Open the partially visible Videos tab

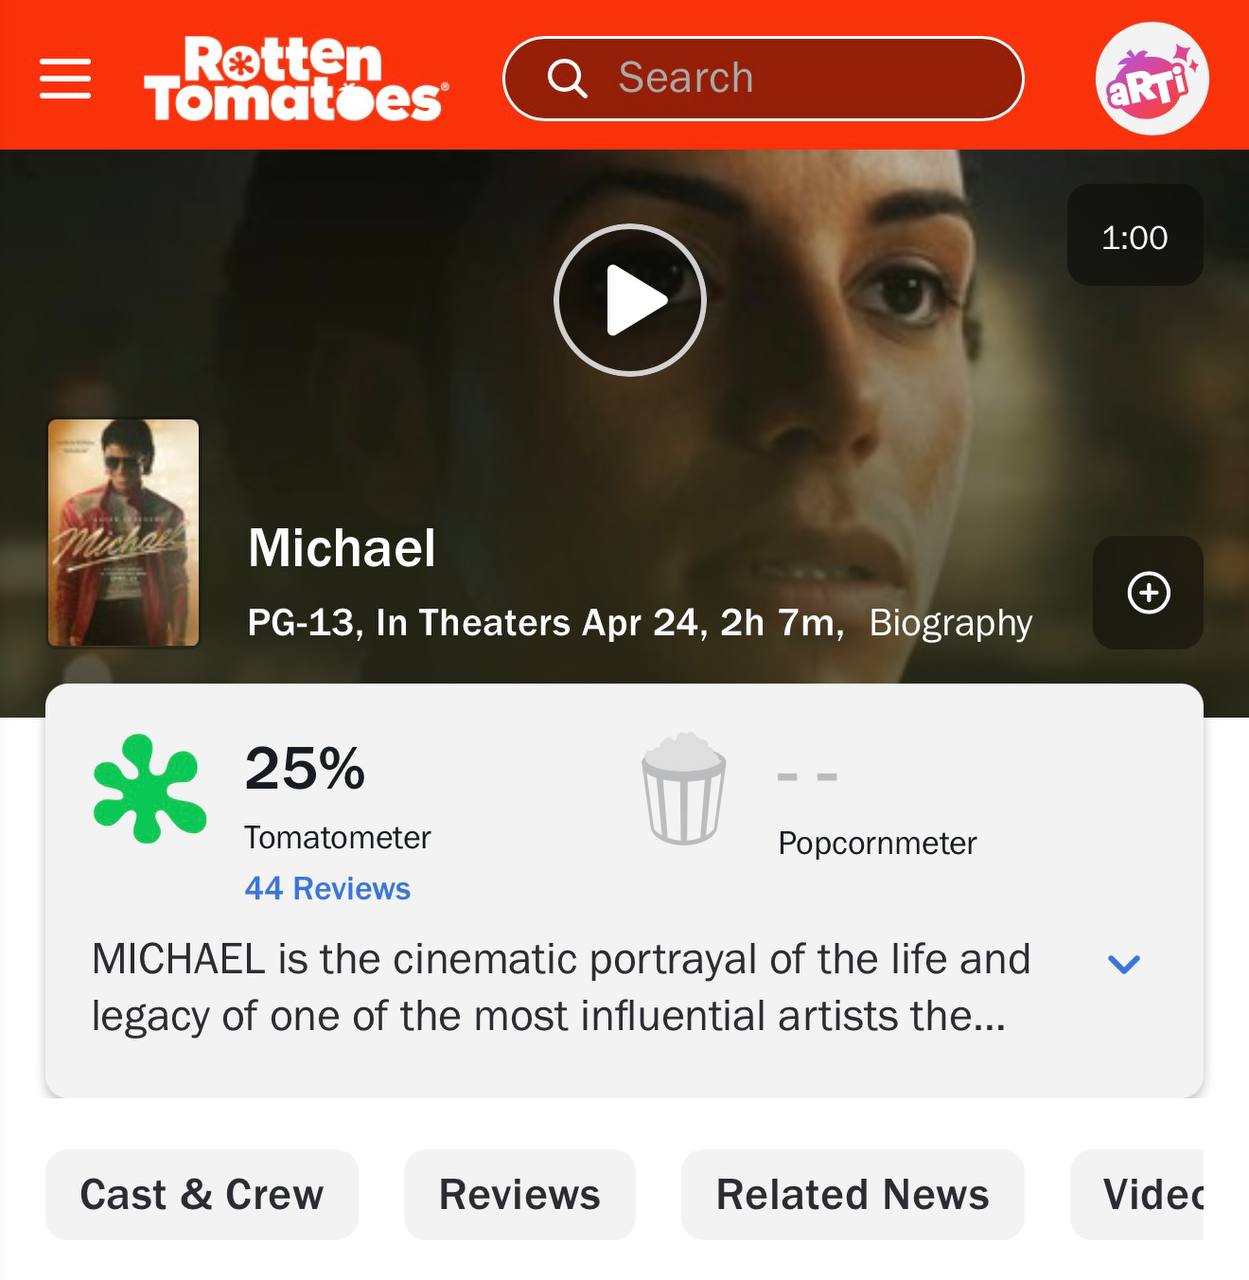click(x=1150, y=1195)
